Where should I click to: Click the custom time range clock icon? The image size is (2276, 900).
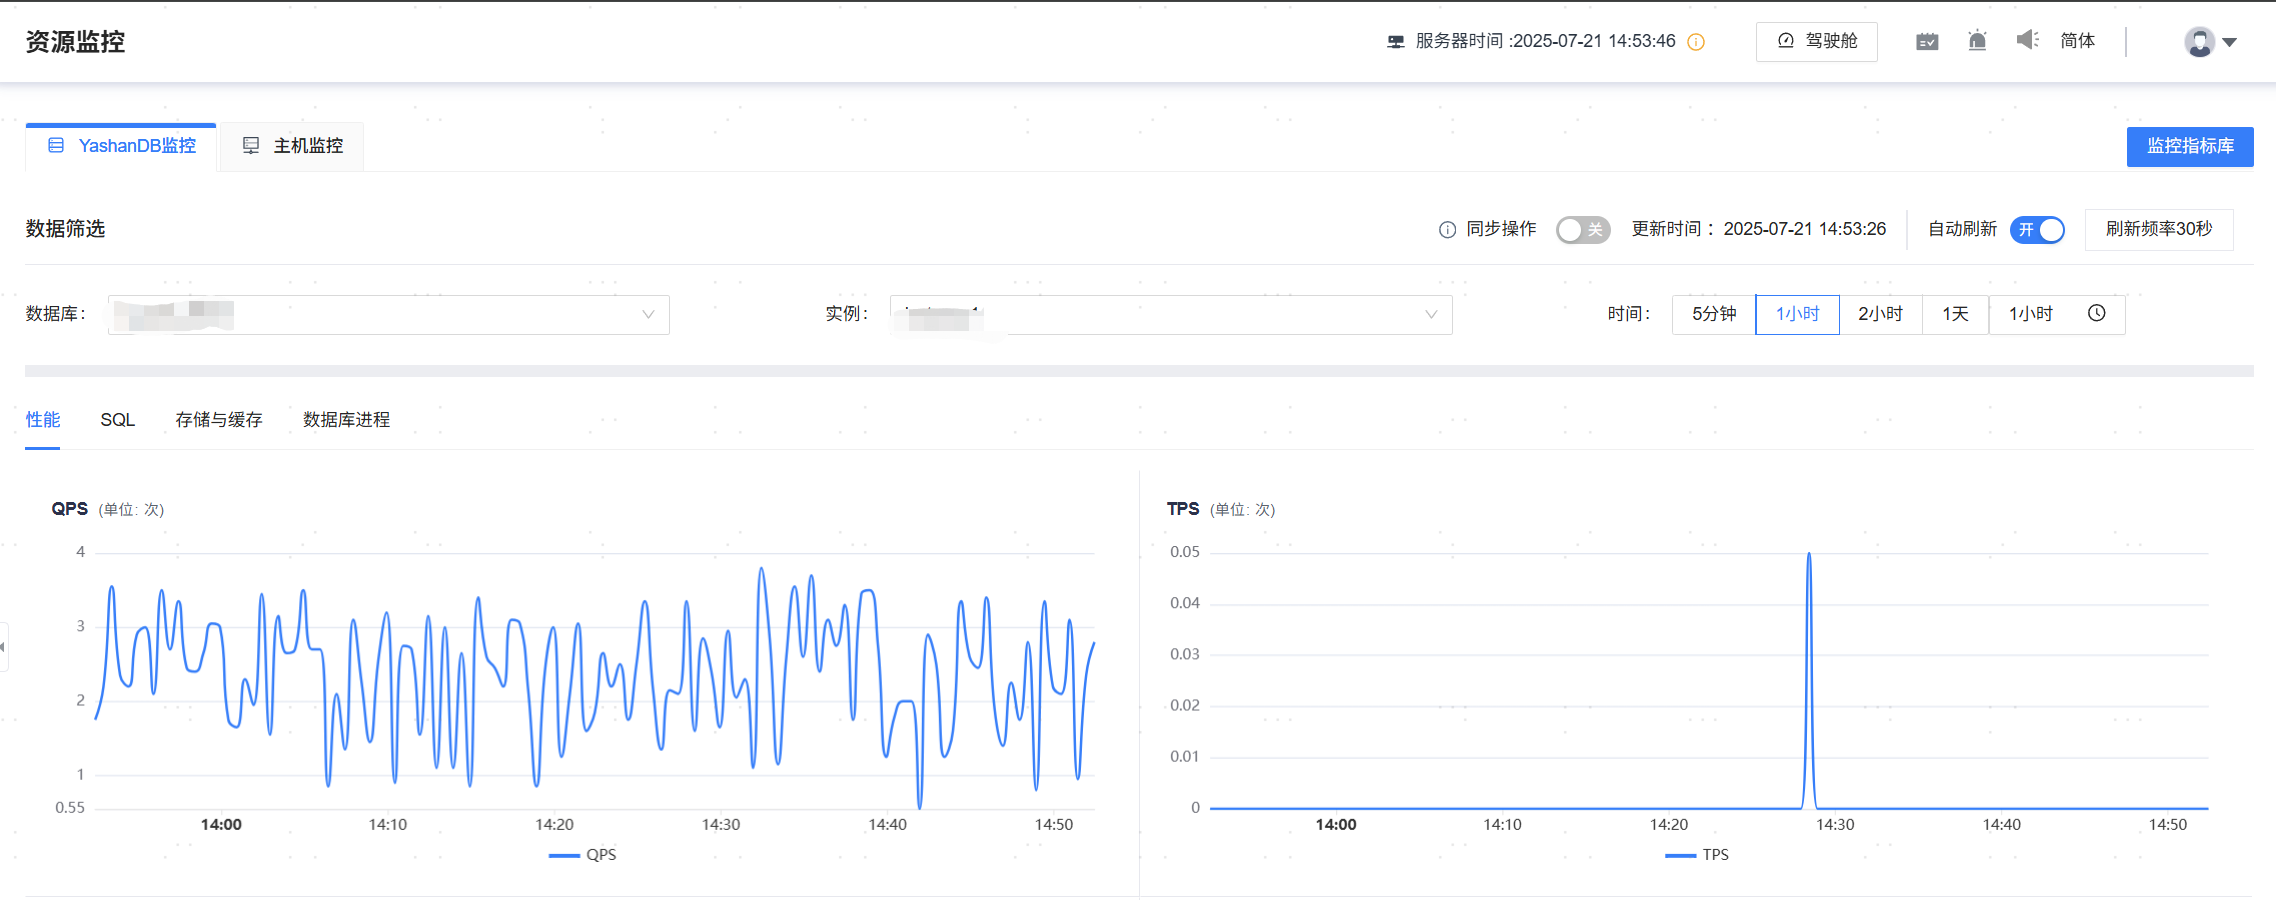2097,314
